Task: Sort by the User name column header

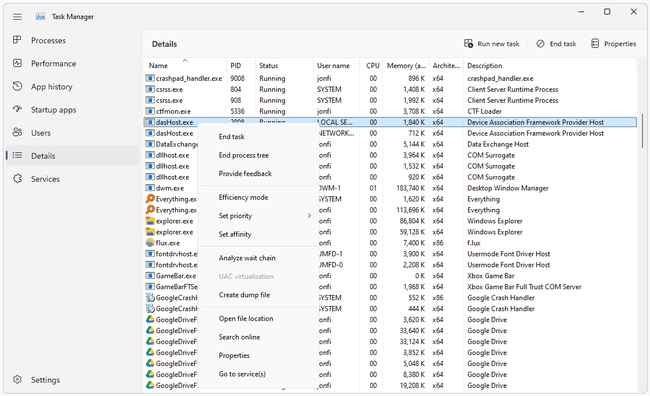Action: point(336,65)
